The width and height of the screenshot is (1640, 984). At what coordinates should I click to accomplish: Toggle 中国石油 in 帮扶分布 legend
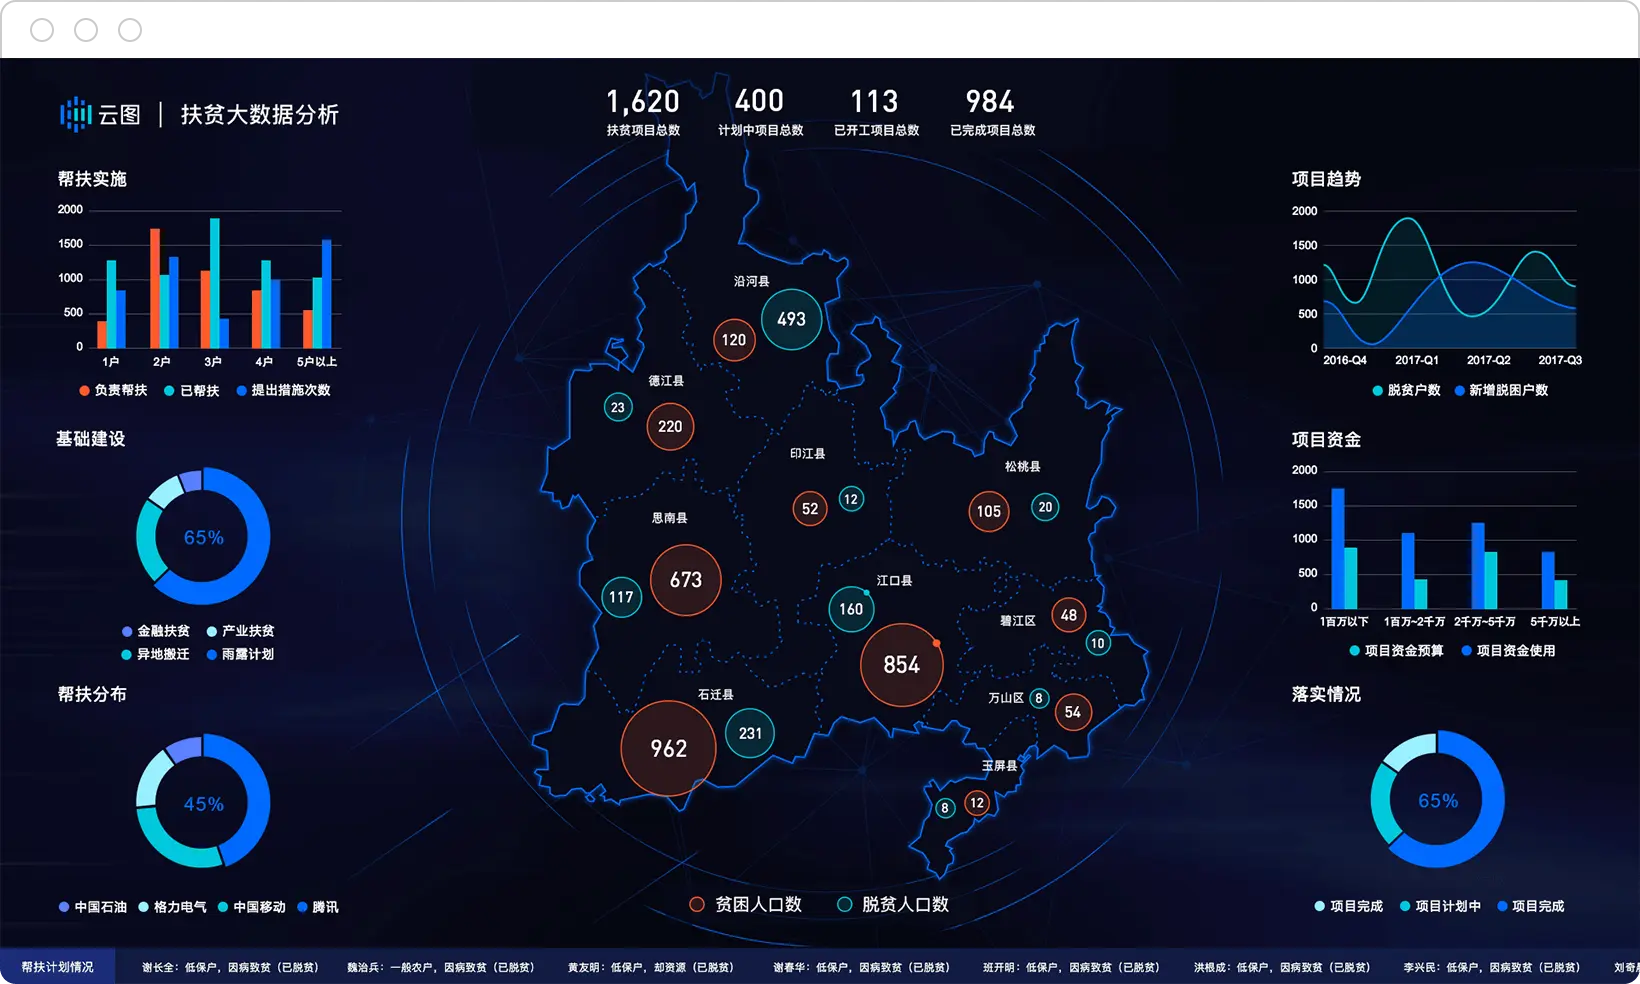click(93, 907)
